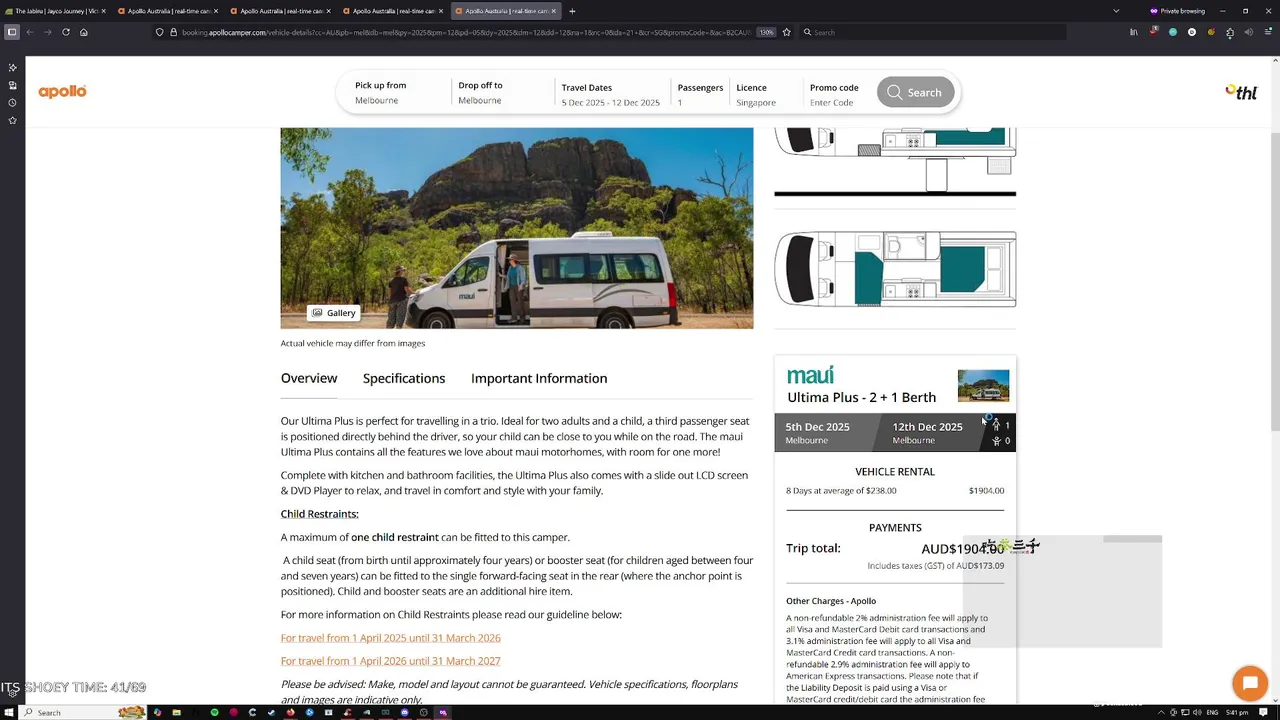The image size is (1280, 720).
Task: Click the browser reload icon
Action: pos(66,32)
